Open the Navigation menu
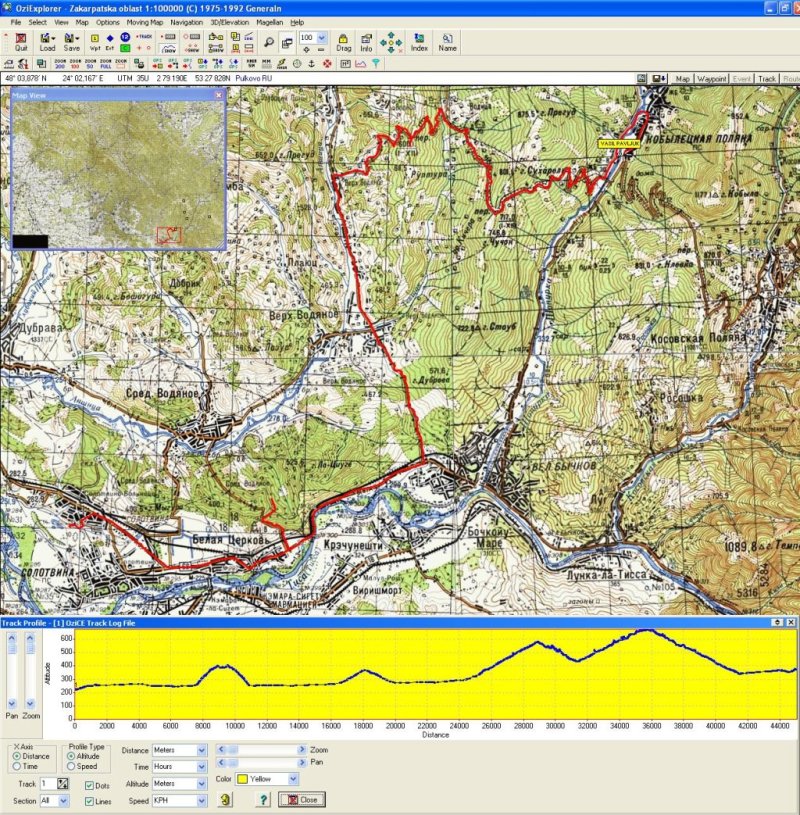800x815 pixels. [x=186, y=21]
